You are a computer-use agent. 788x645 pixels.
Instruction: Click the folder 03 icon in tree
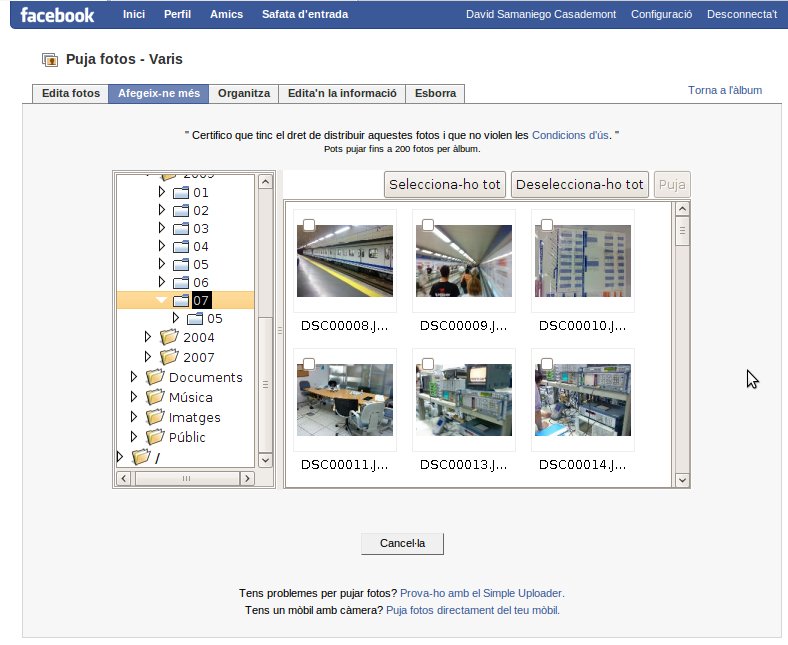[x=181, y=228]
